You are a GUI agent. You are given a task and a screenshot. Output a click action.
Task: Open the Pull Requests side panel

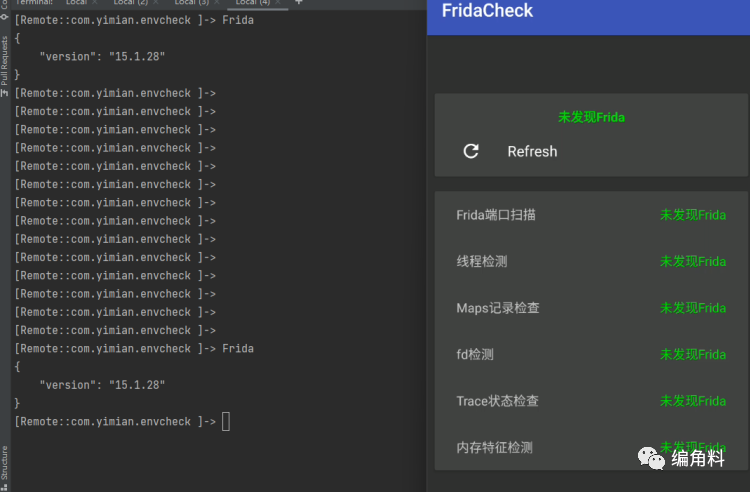pyautogui.click(x=4, y=66)
